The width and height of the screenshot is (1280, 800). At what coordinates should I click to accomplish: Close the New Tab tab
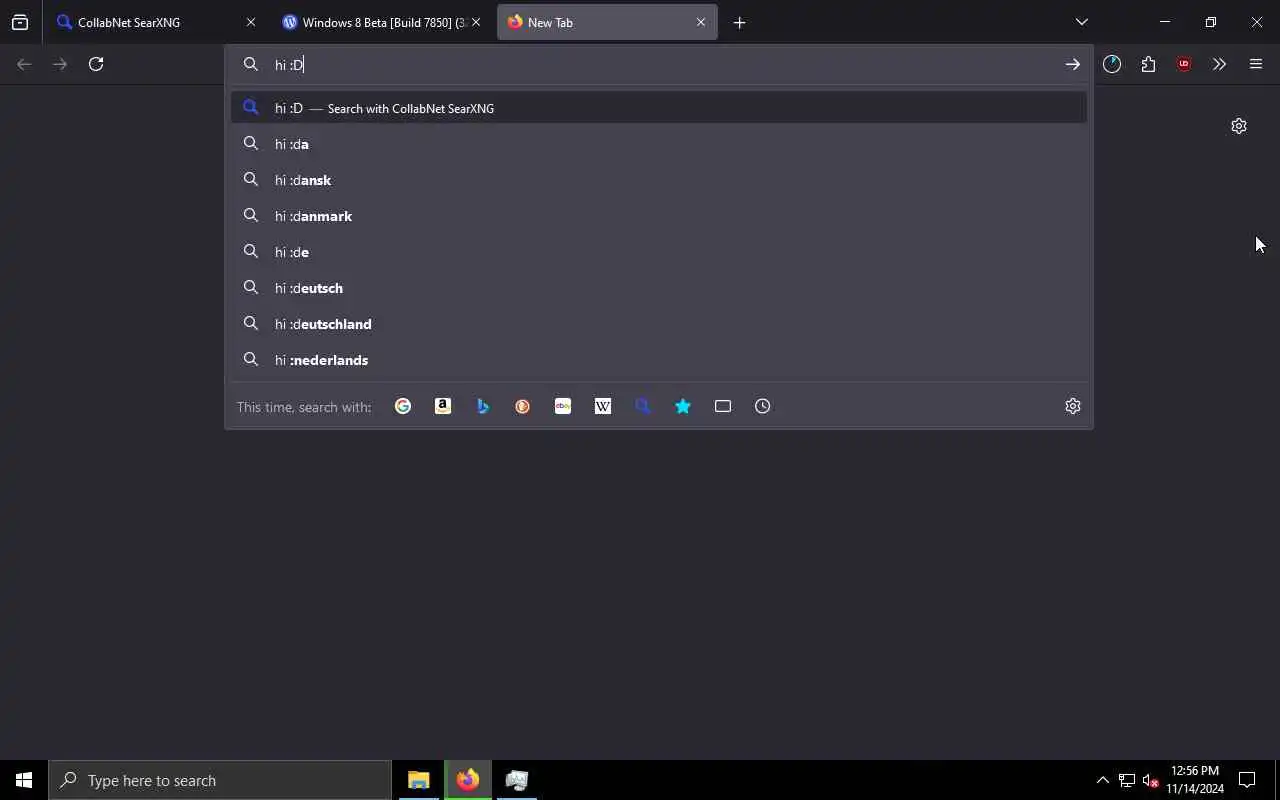pos(701,22)
